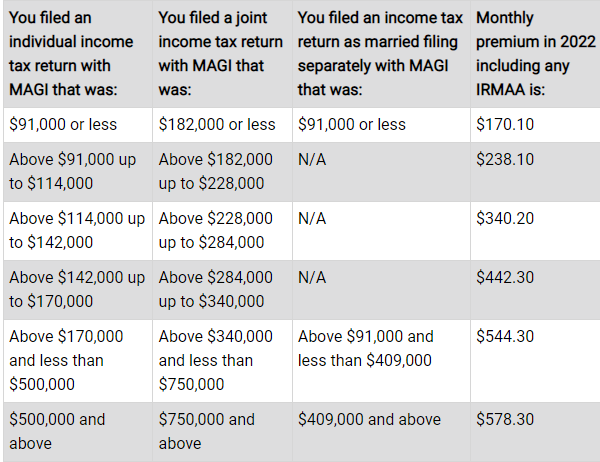
Task: Select the $500,000 and above cell
Action: [x=78, y=432]
